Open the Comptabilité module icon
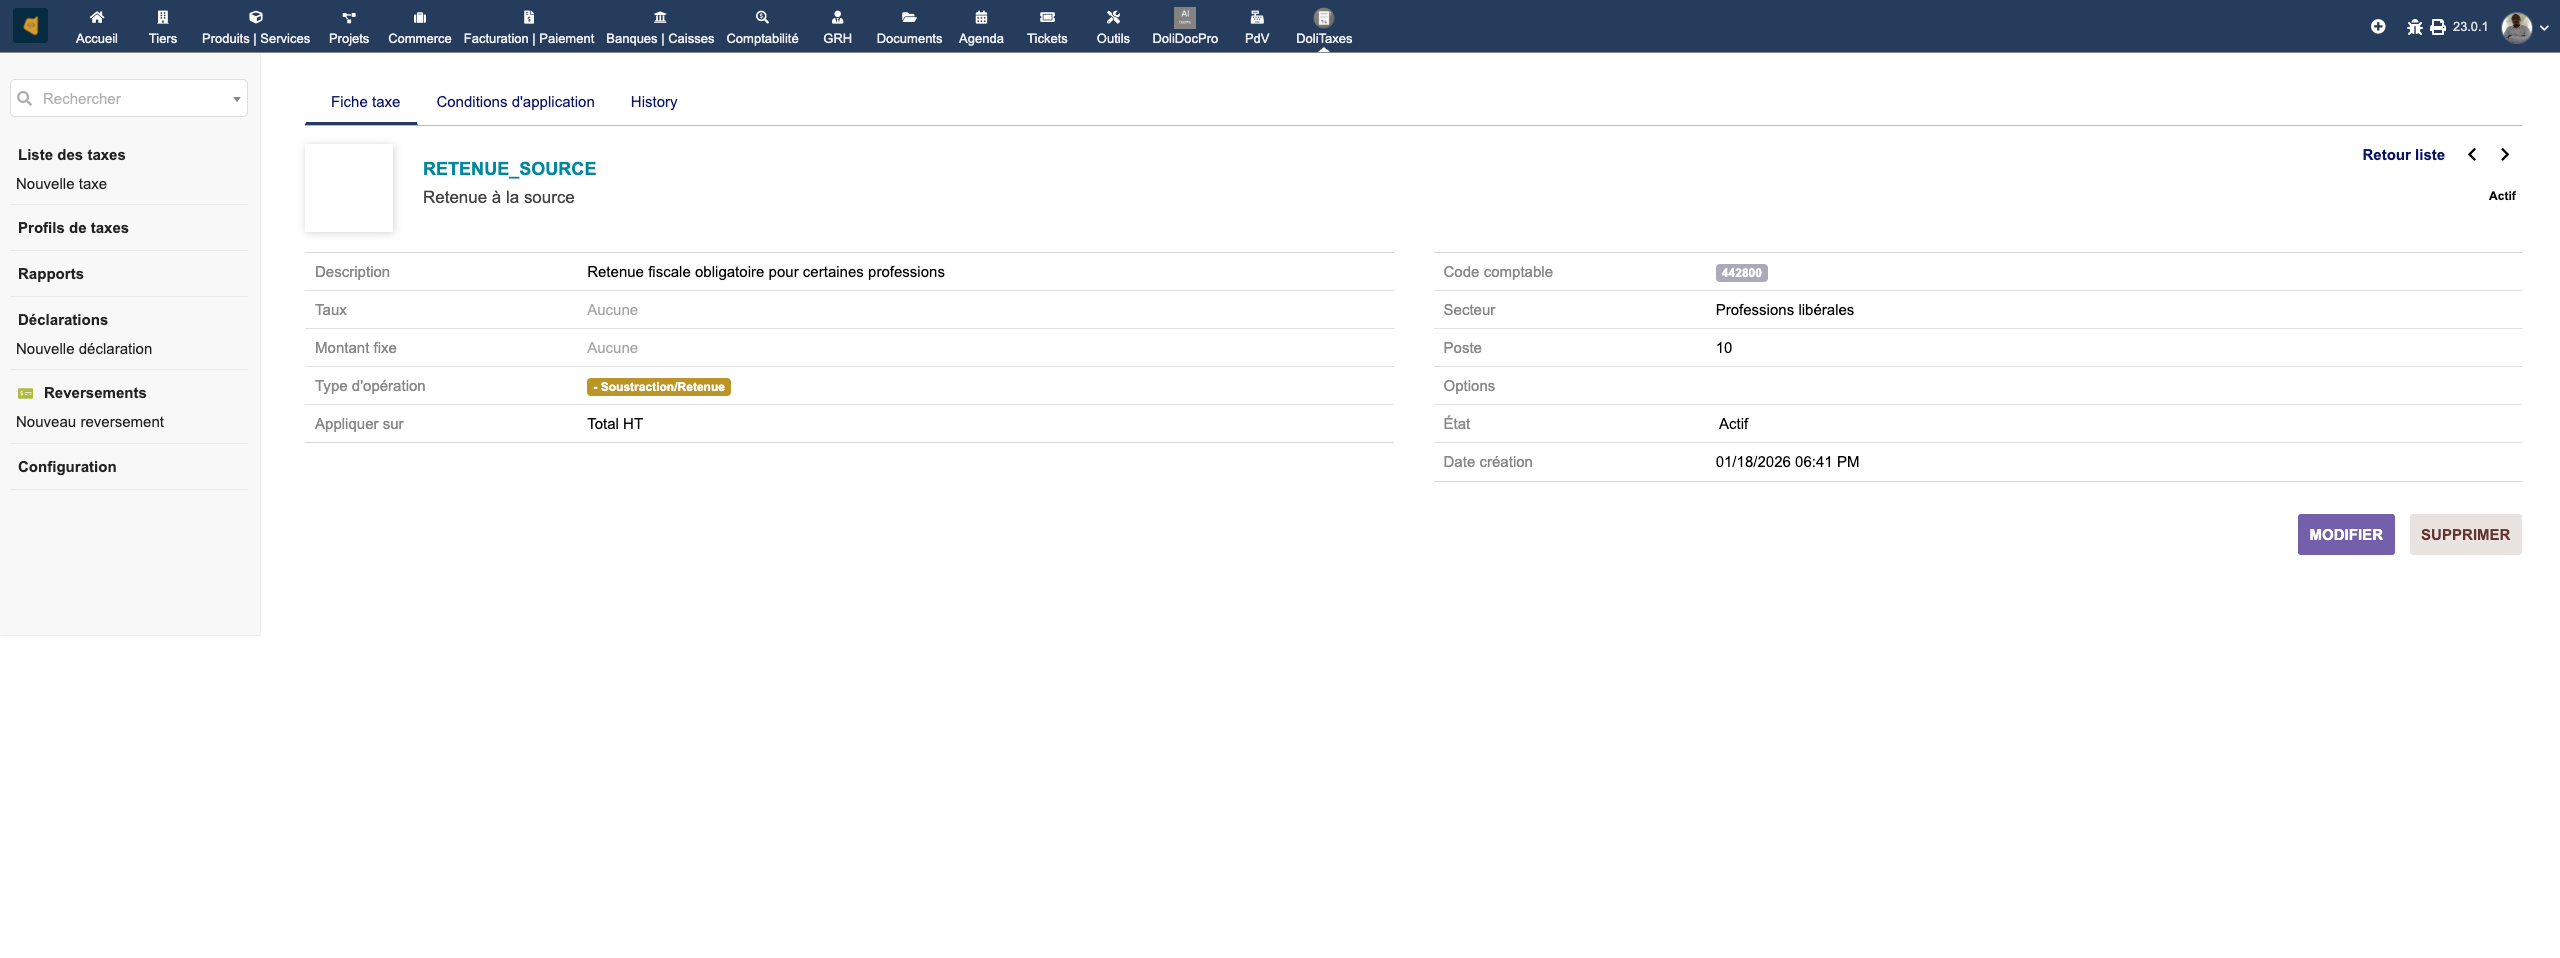Viewport: 2560px width, 958px height. (762, 18)
